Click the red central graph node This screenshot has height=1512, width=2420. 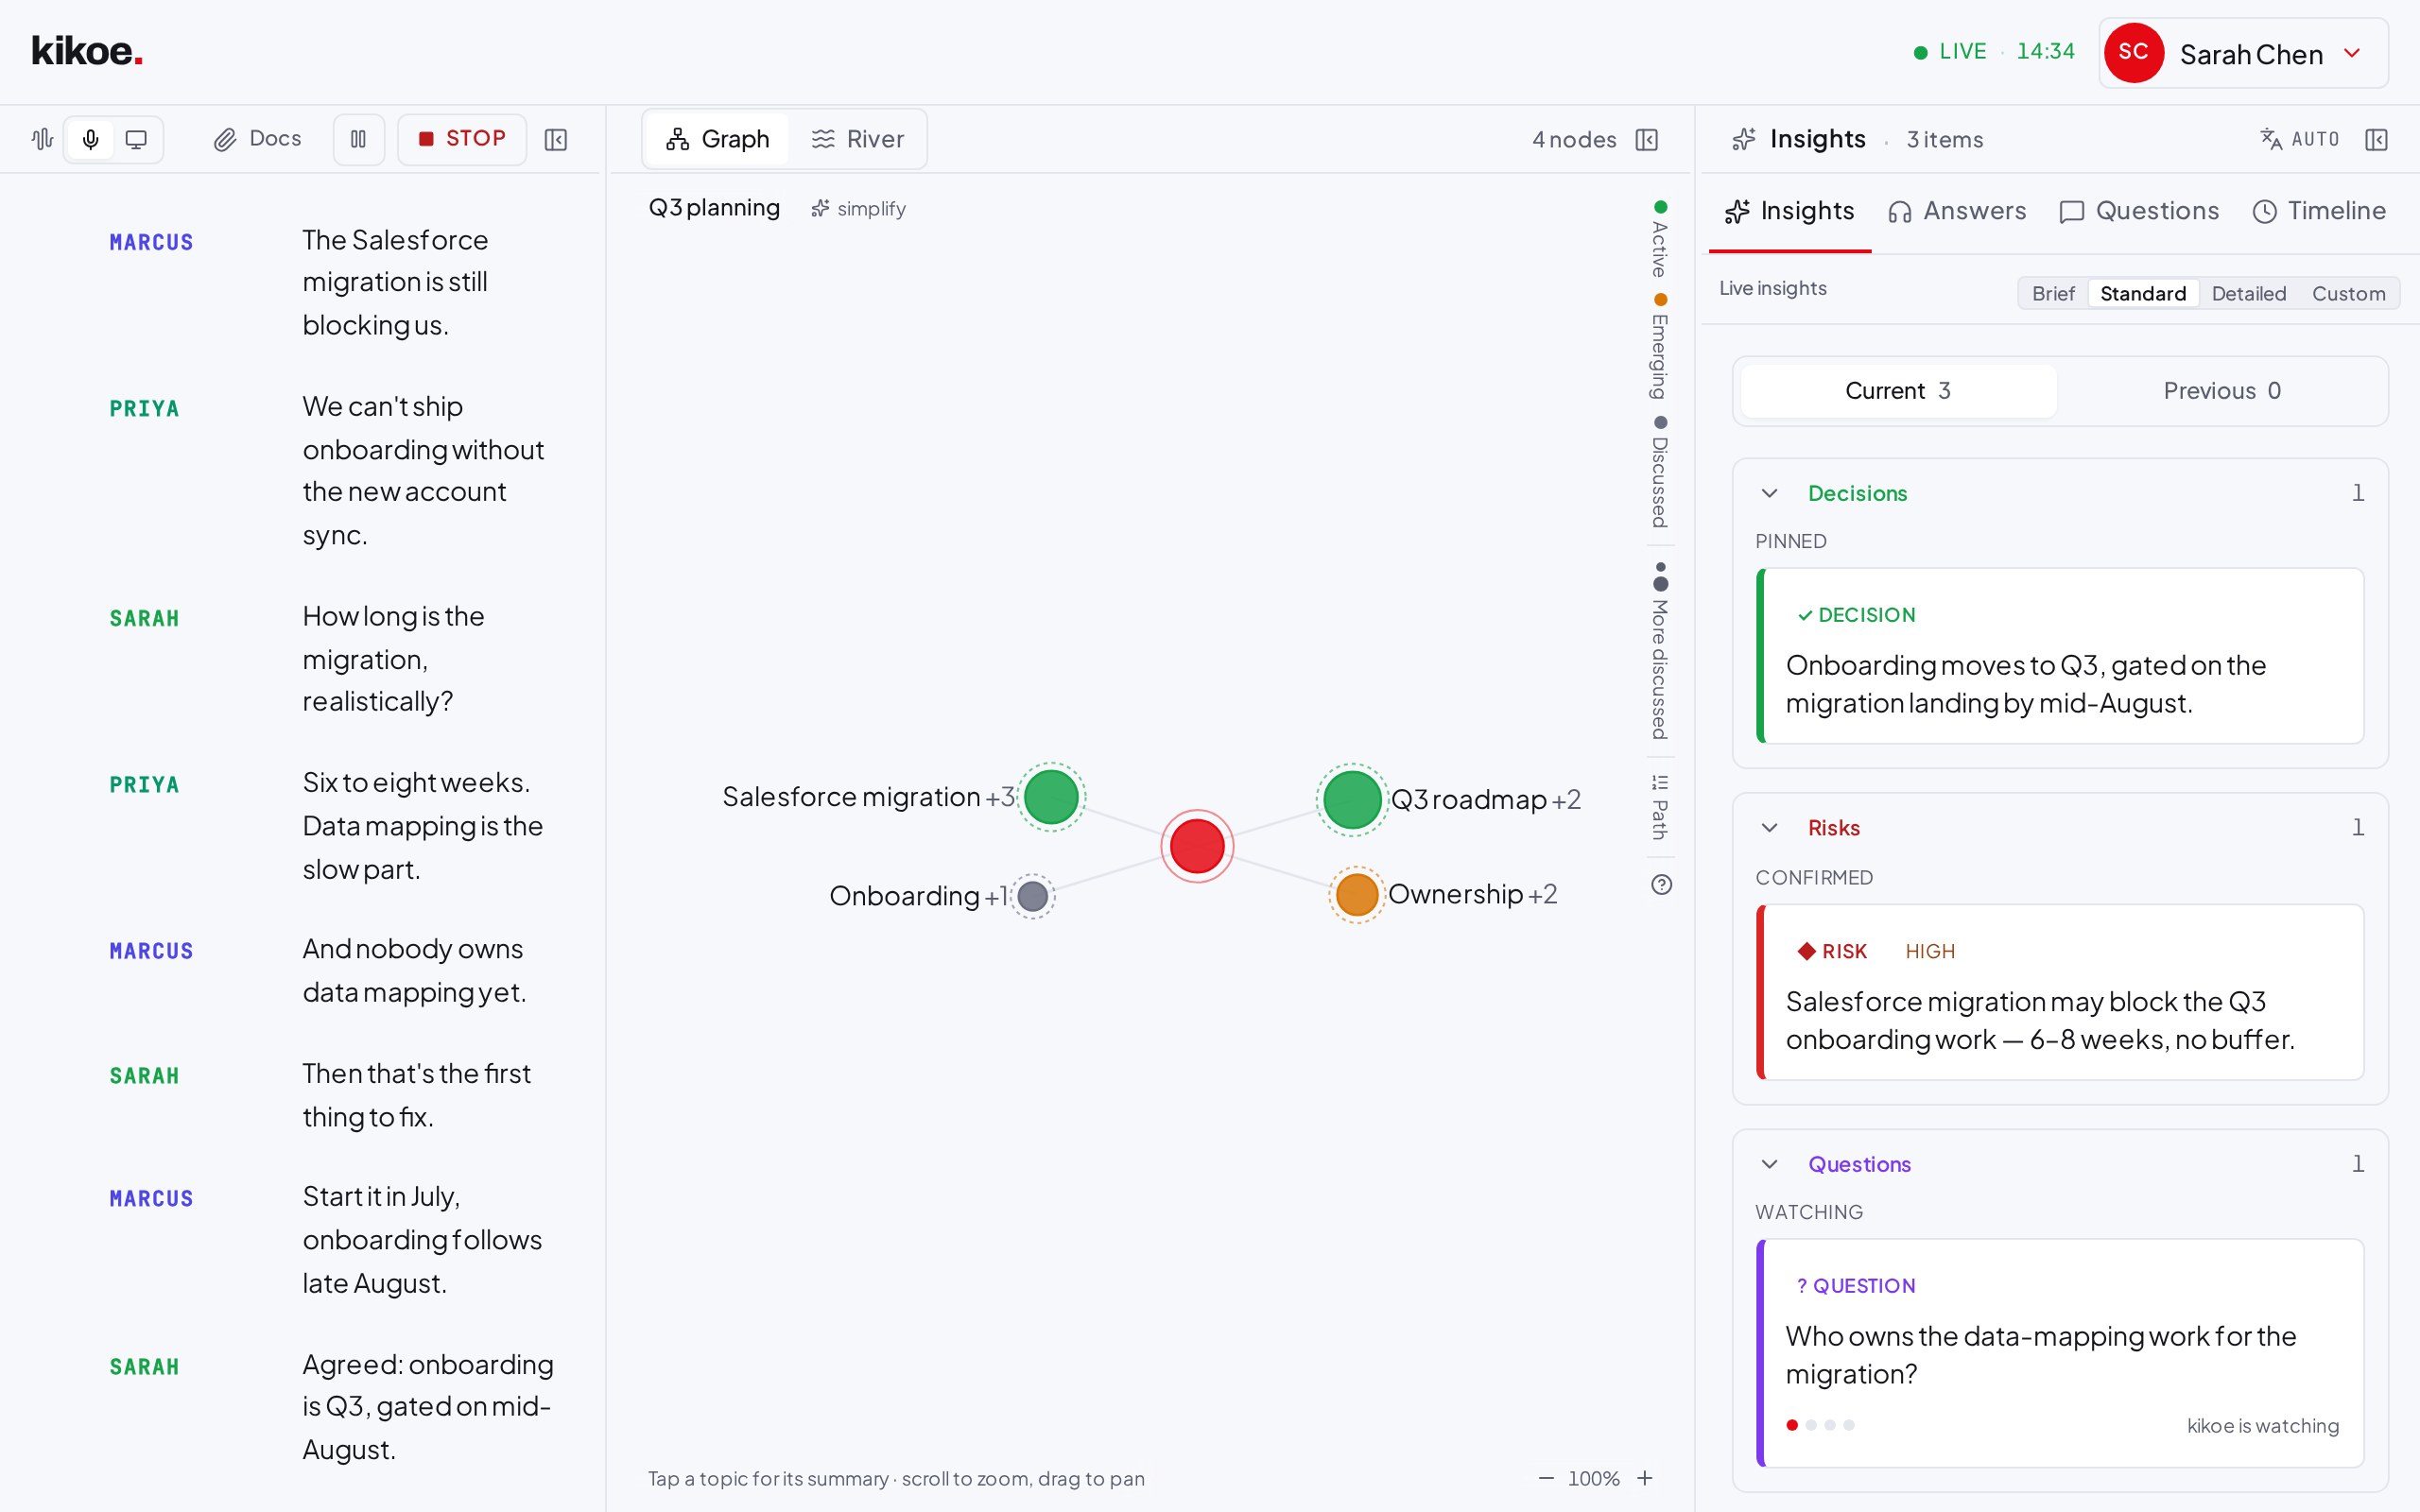[x=1197, y=846]
